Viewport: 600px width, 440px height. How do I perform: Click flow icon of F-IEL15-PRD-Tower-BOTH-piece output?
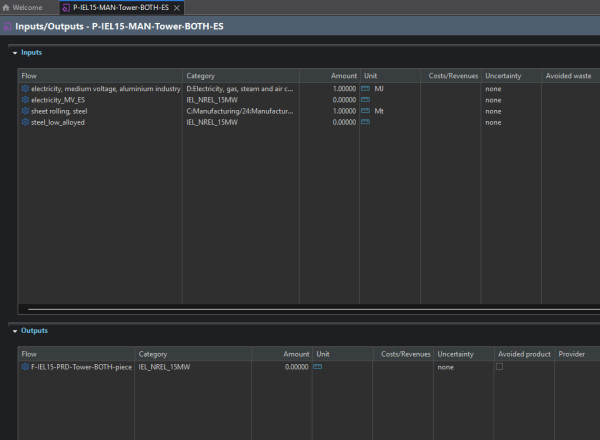25,367
